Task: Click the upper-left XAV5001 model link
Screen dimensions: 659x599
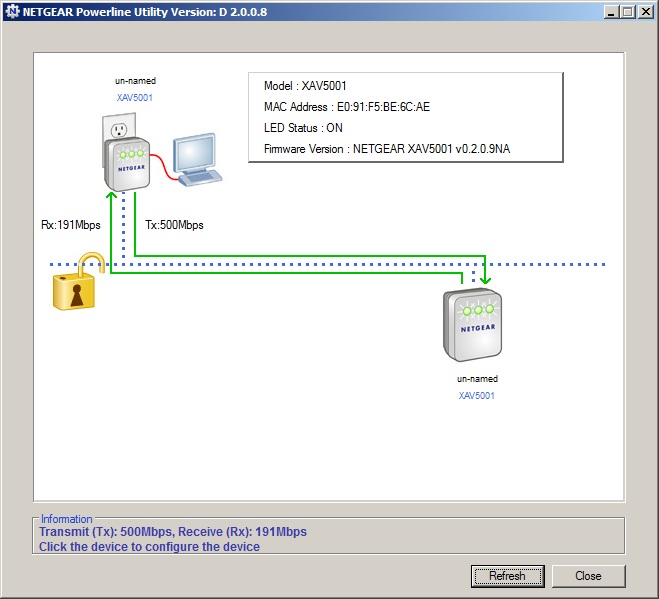Action: (135, 98)
